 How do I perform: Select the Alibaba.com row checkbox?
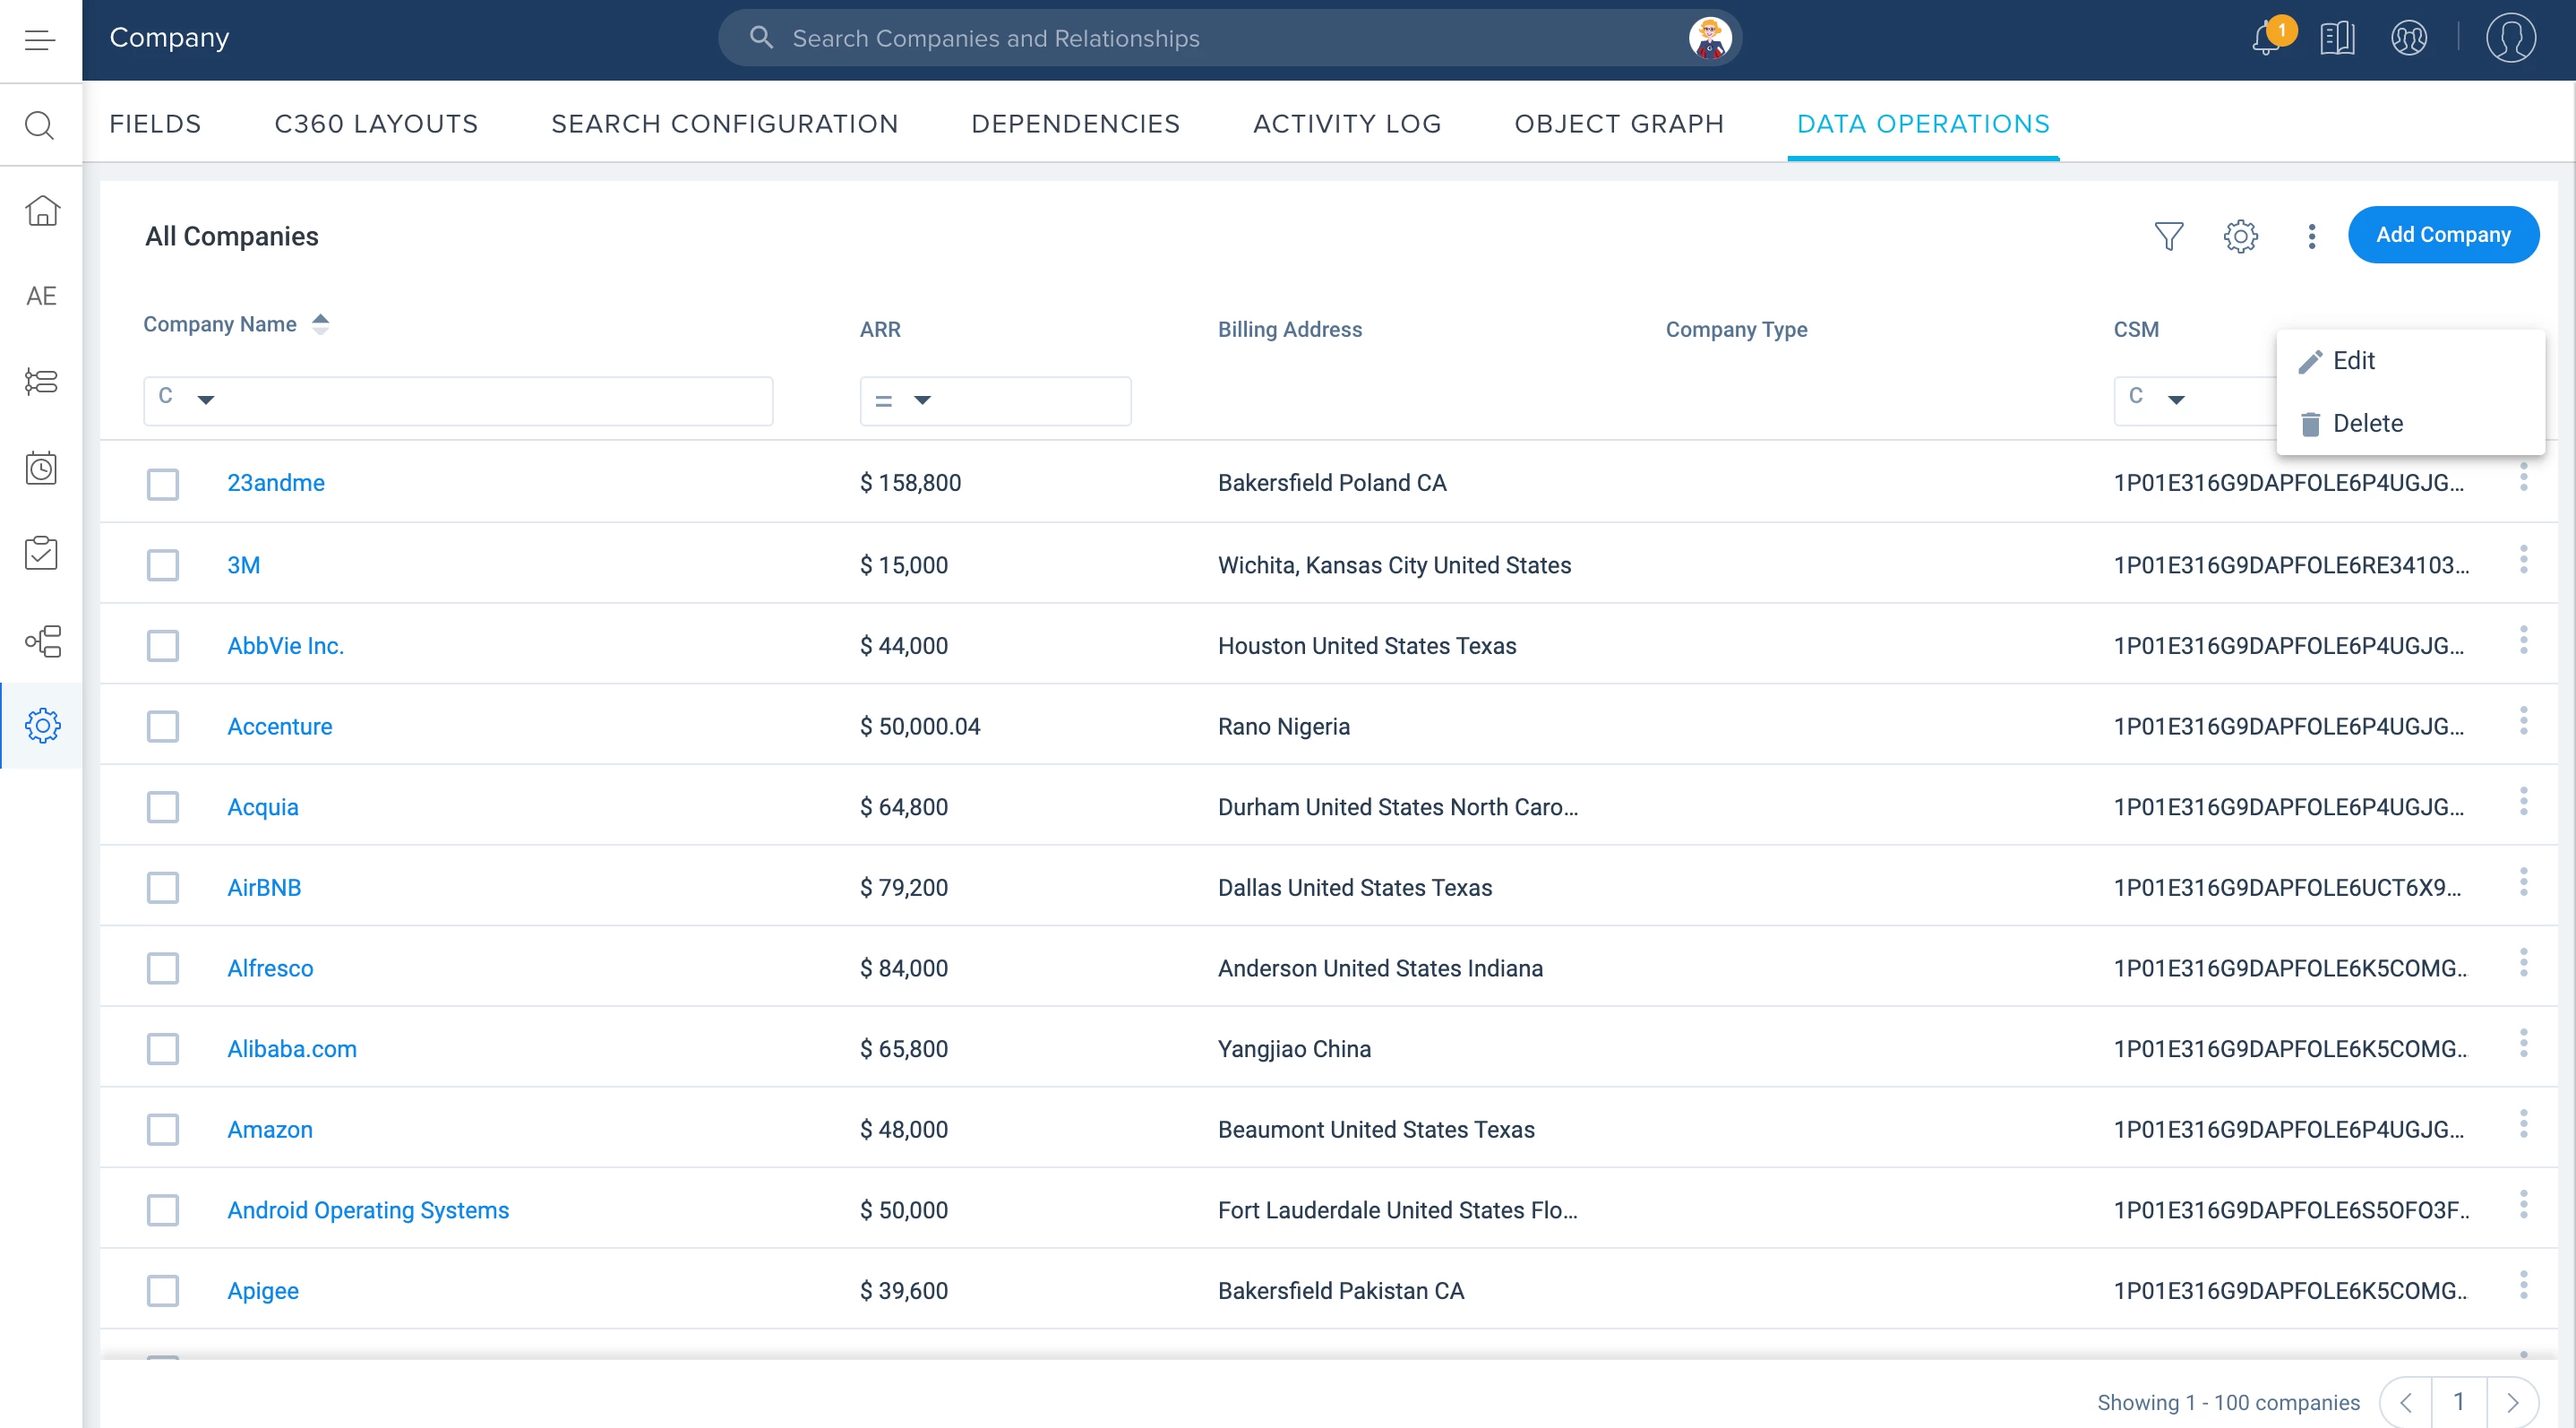point(163,1049)
